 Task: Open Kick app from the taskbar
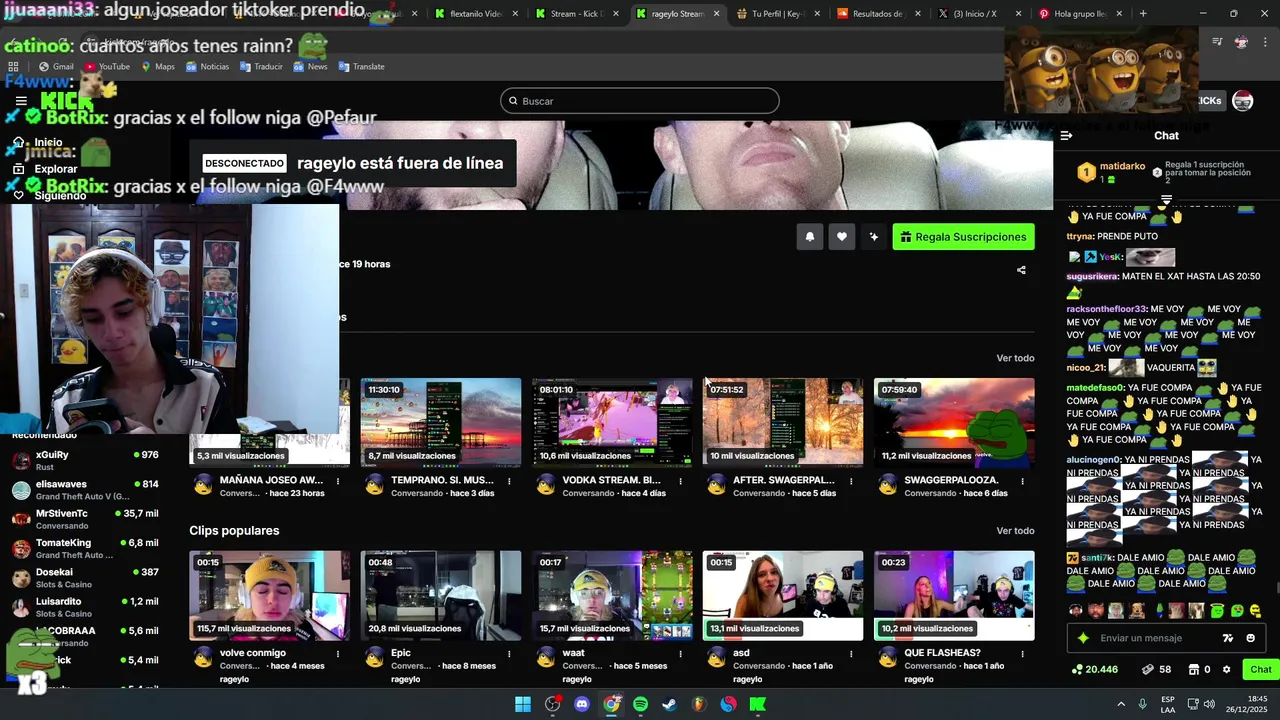[x=758, y=704]
